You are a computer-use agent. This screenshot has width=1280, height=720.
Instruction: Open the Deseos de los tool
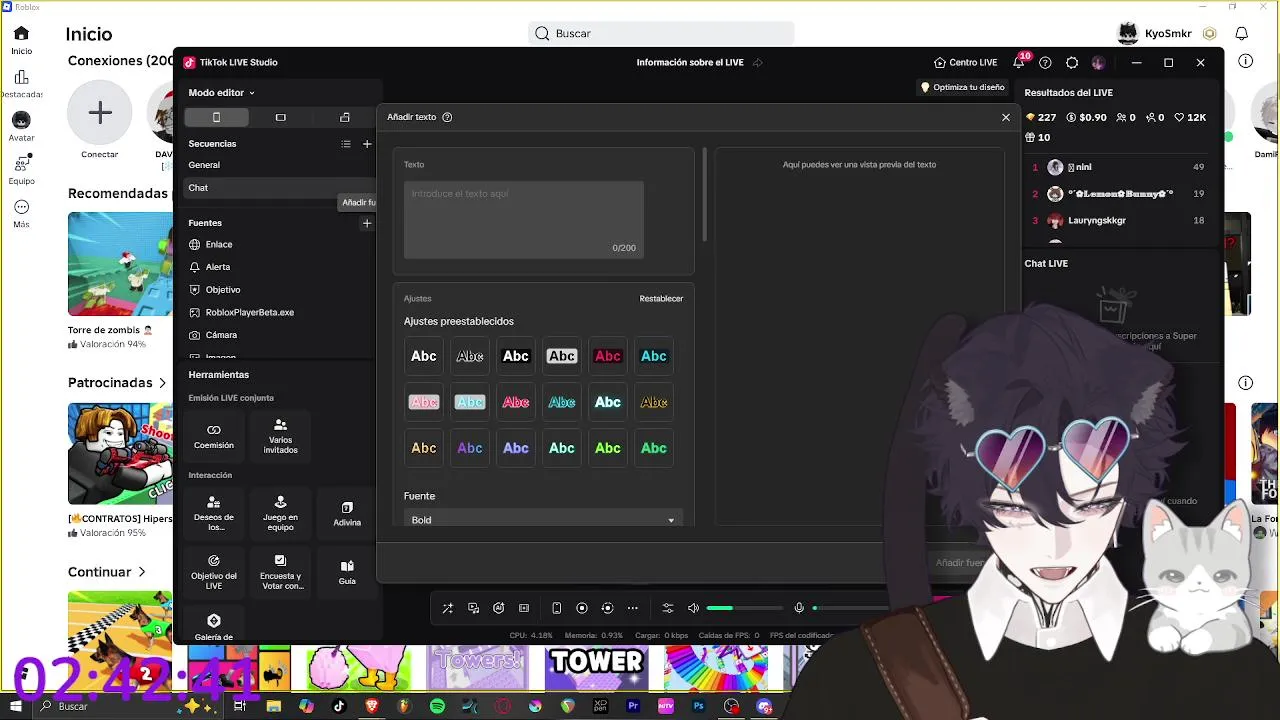[x=214, y=513]
